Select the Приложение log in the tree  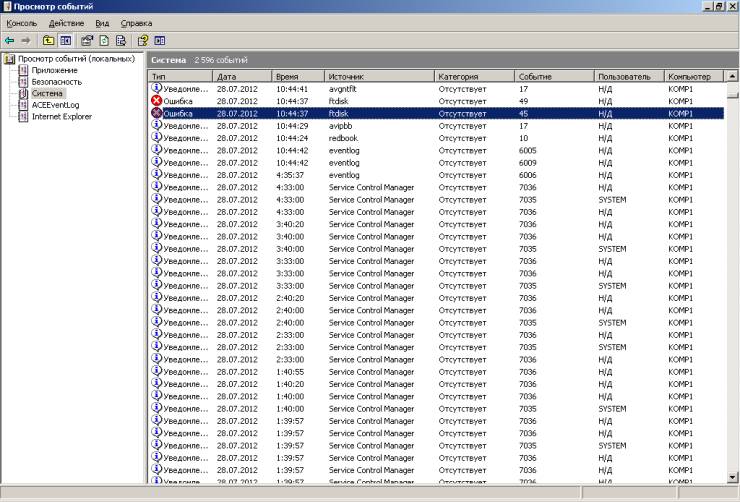pyautogui.click(x=55, y=70)
